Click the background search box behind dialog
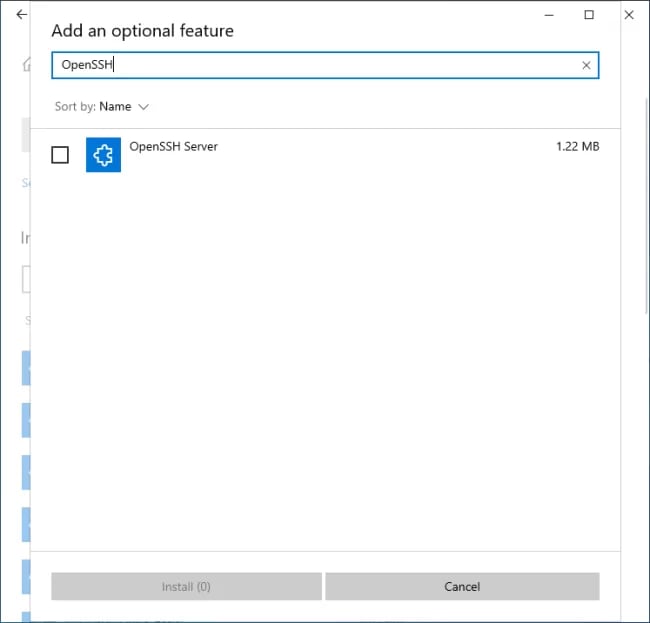Image resolution: width=650 pixels, height=623 pixels. click(26, 279)
